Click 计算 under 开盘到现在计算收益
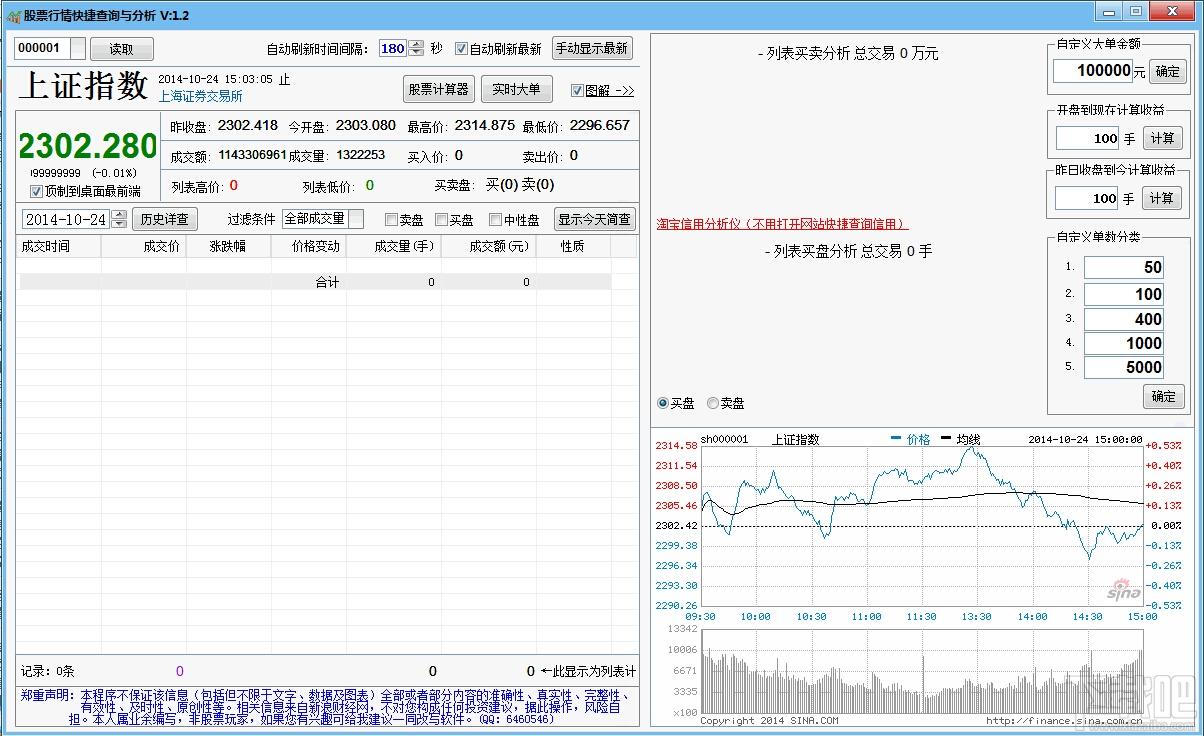 (x=1161, y=139)
